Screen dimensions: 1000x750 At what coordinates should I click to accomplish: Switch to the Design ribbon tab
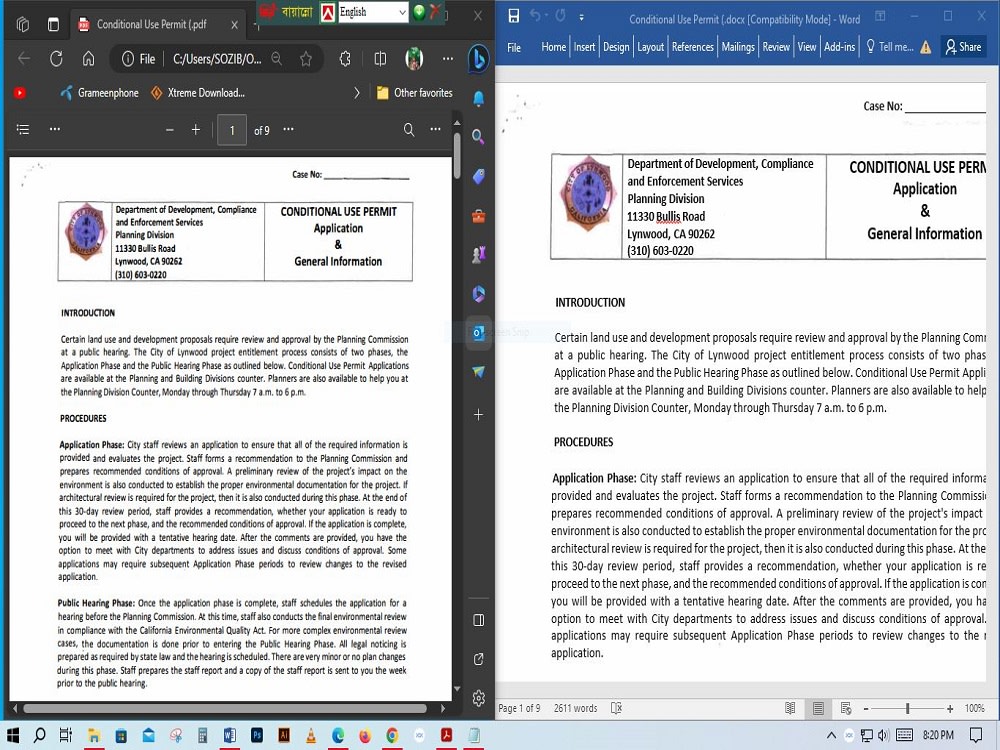[x=616, y=47]
